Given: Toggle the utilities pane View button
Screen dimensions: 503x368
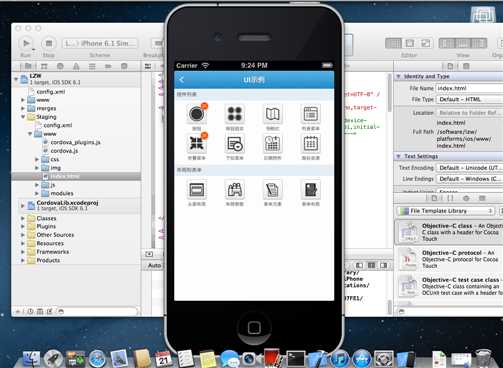Looking at the screenshot, I should 479,43.
